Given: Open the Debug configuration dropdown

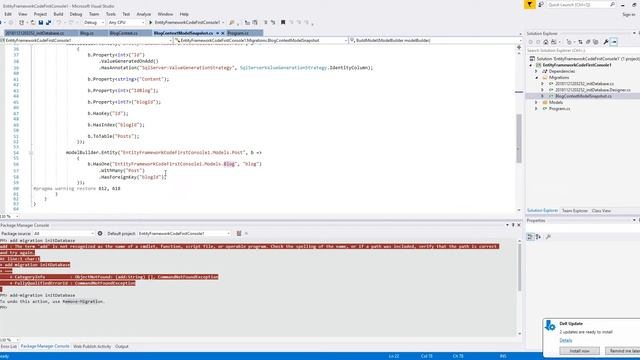Looking at the screenshot, I should (x=94, y=22).
